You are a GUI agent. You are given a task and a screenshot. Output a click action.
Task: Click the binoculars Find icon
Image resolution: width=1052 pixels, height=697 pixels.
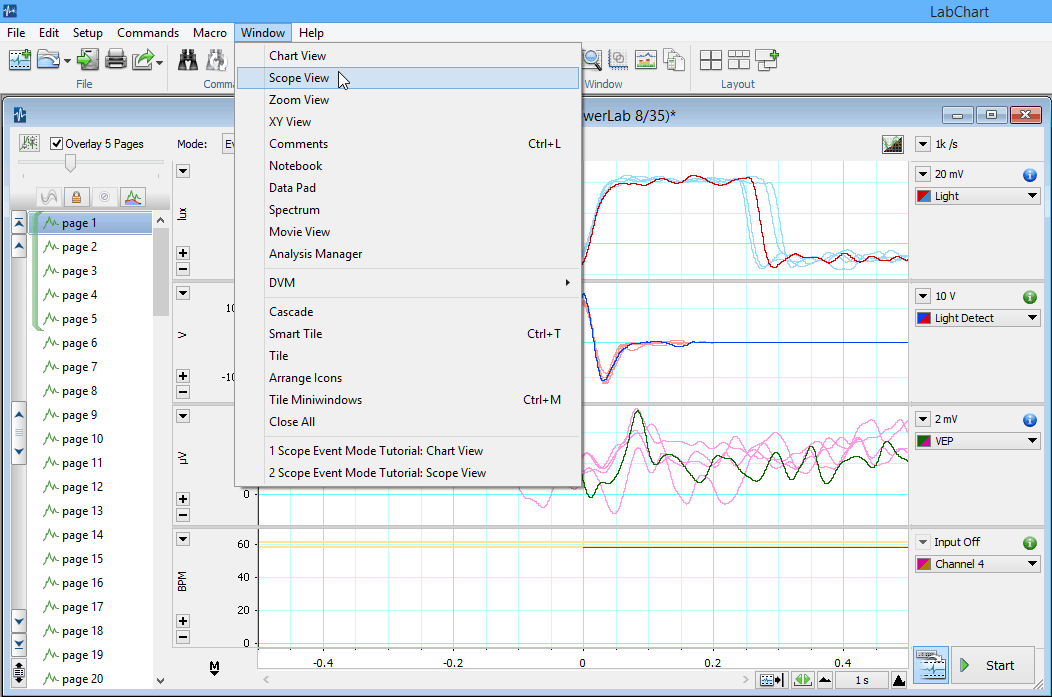point(187,60)
